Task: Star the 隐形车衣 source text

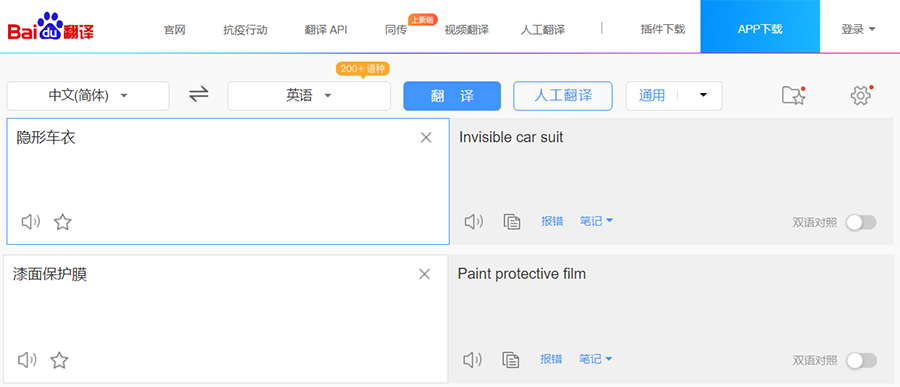Action: [x=63, y=222]
